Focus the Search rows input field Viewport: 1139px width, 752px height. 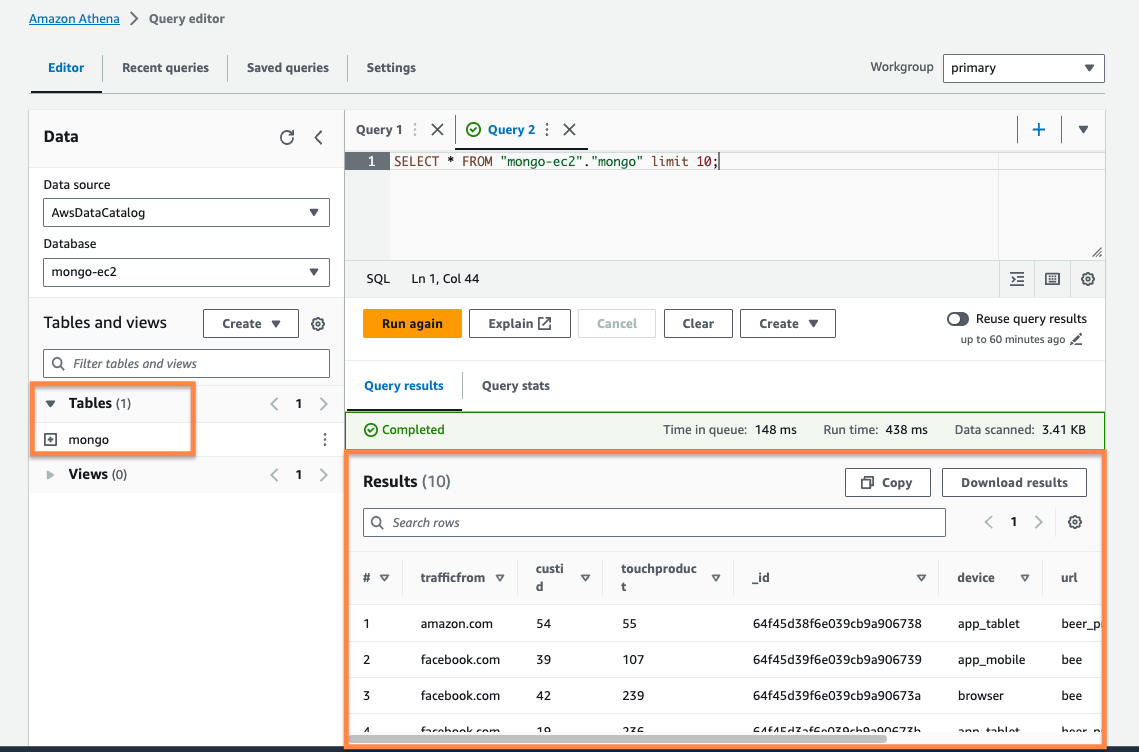[654, 523]
